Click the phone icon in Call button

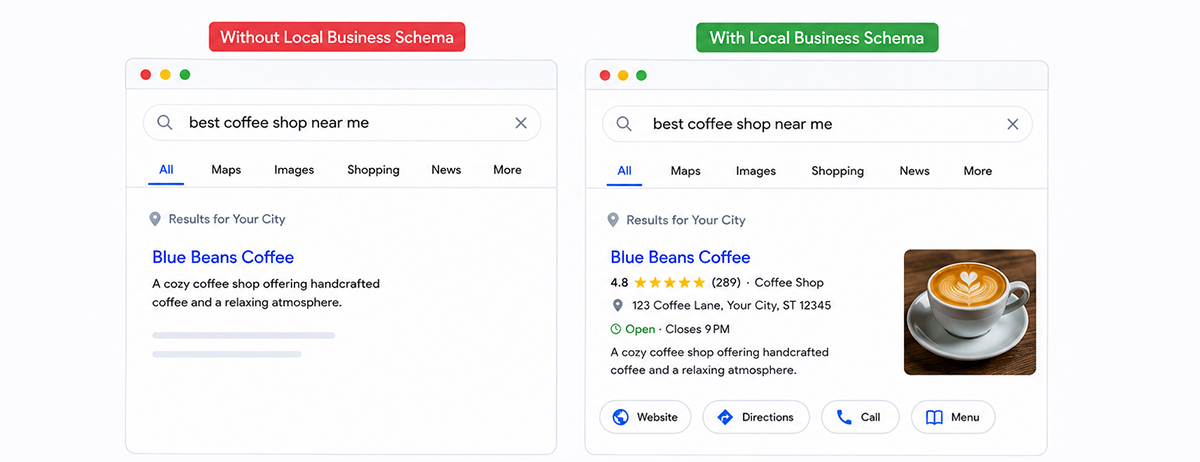pyautogui.click(x=844, y=417)
